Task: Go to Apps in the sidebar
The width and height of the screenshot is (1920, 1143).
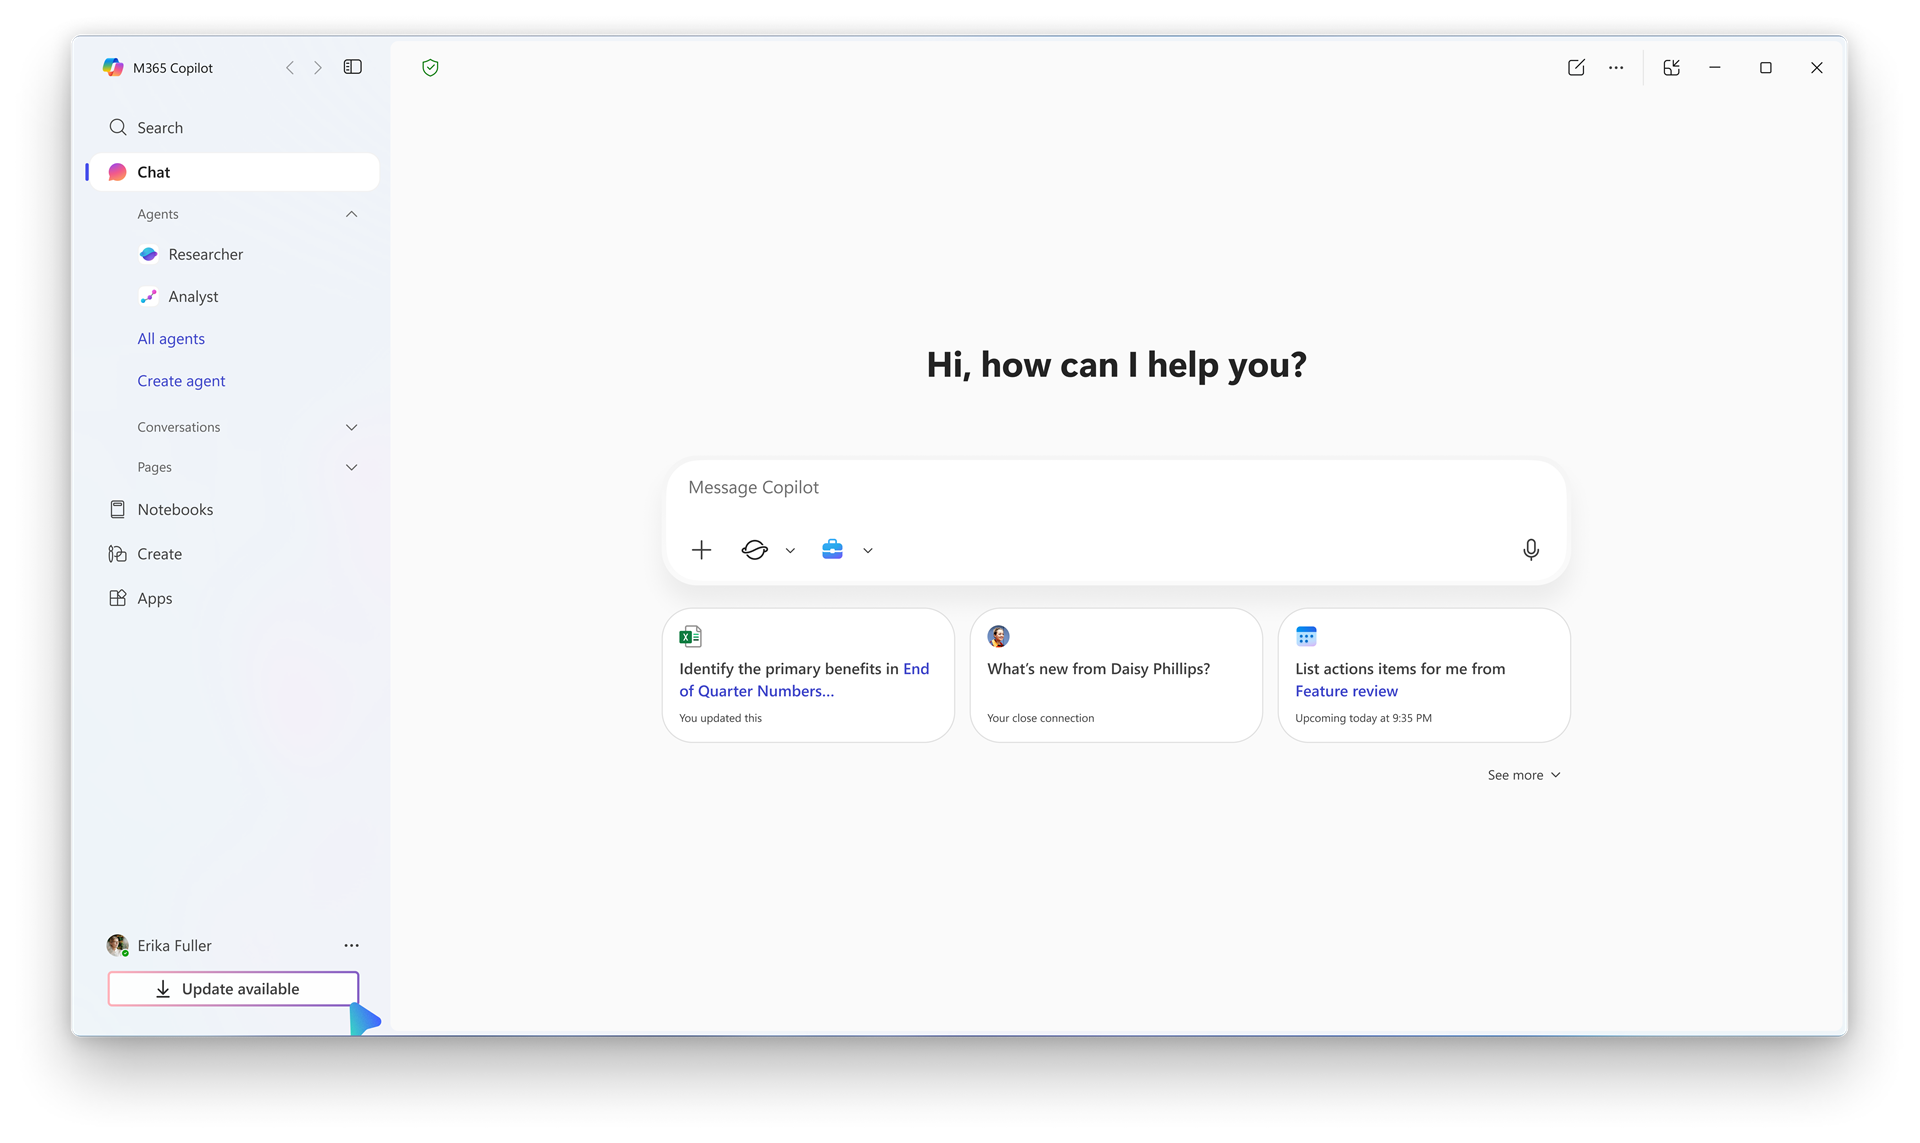Action: pos(154,598)
